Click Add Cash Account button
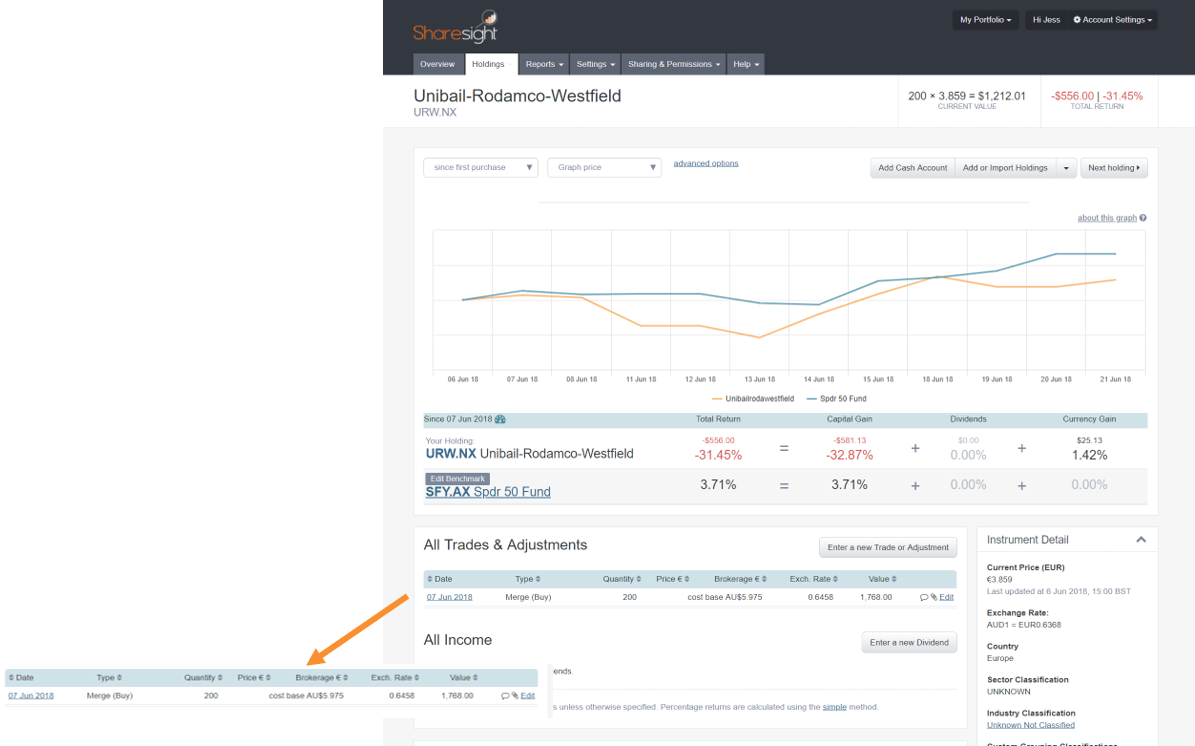Screen dimensions: 1195x746 [x=912, y=168]
